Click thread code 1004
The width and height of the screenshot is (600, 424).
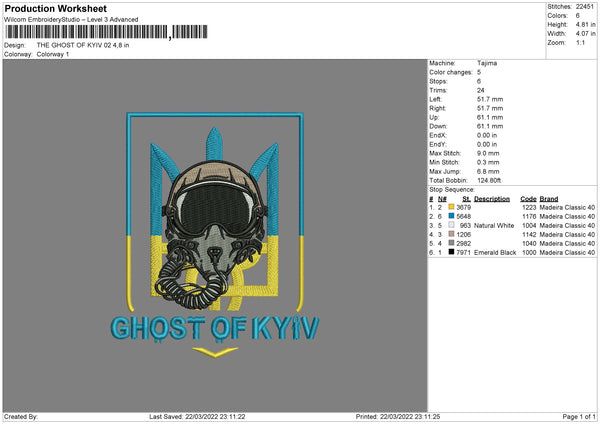[529, 226]
